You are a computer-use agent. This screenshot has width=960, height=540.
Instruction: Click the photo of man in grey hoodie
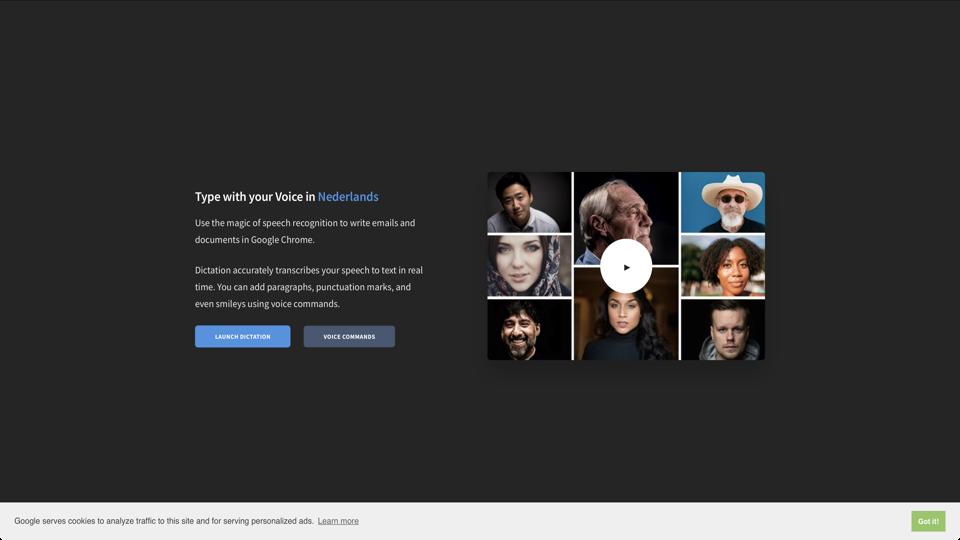(x=723, y=329)
